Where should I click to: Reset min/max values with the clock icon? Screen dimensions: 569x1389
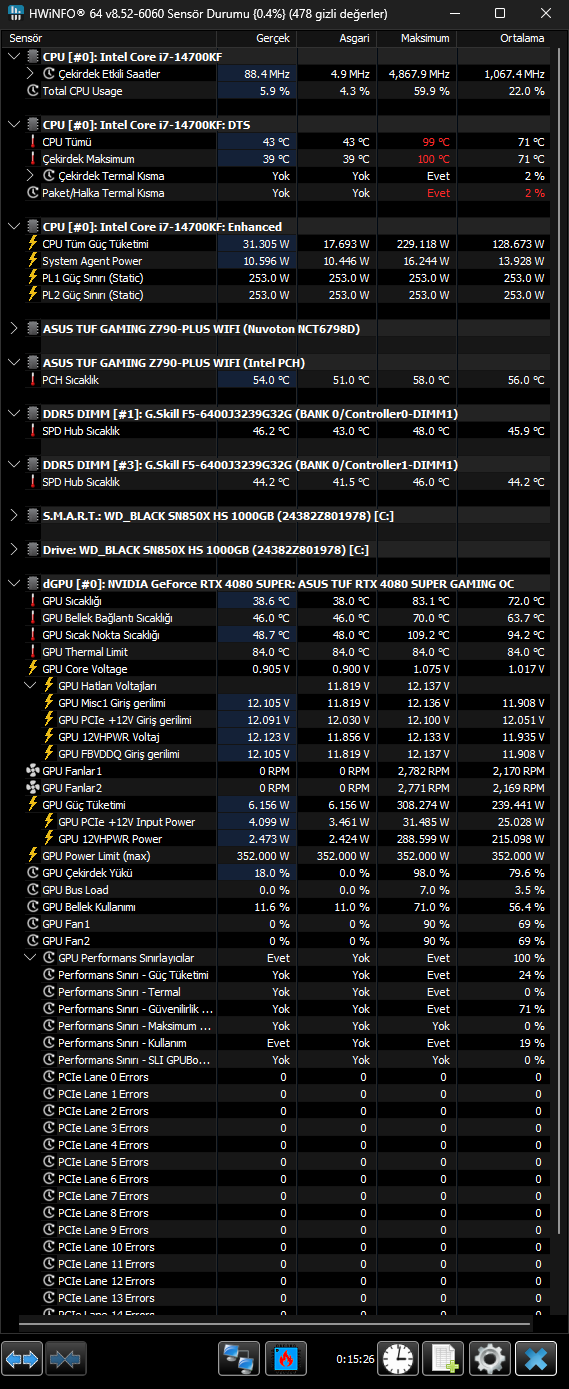click(x=398, y=1359)
